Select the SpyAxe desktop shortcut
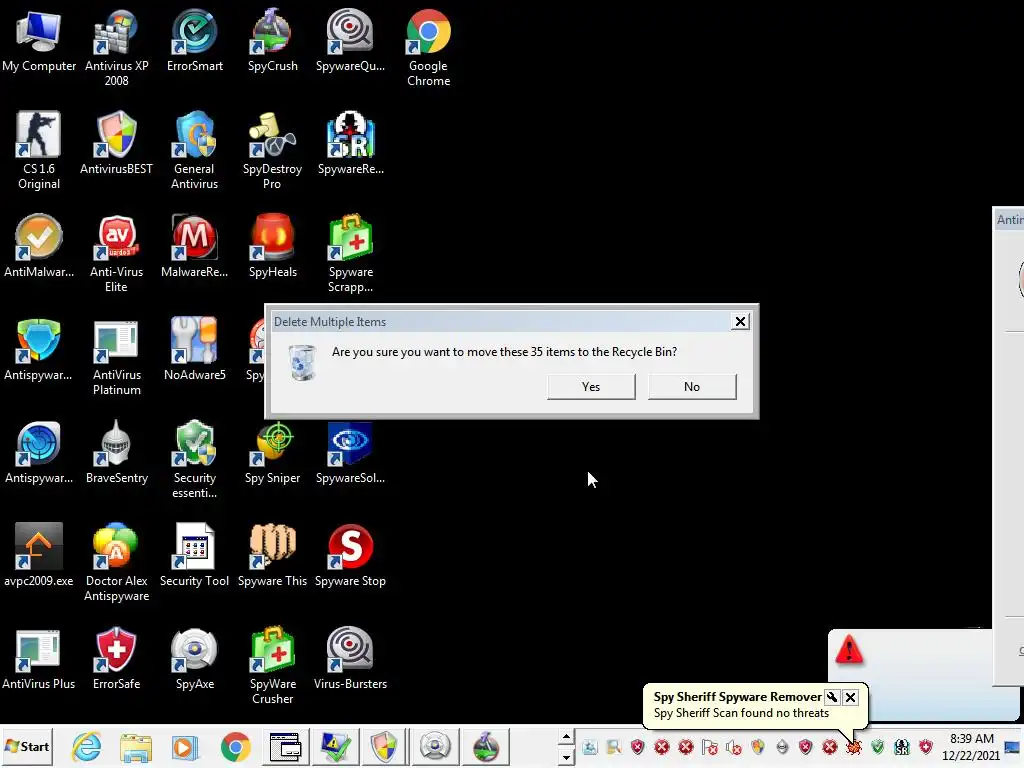The height and width of the screenshot is (768, 1024). pos(195,660)
